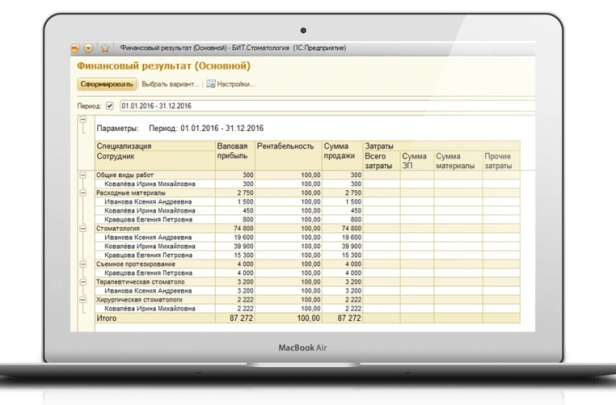Click the round dropdown arrow icon in title bar
Image resolution: width=616 pixels, height=405 pixels.
tap(88, 47)
